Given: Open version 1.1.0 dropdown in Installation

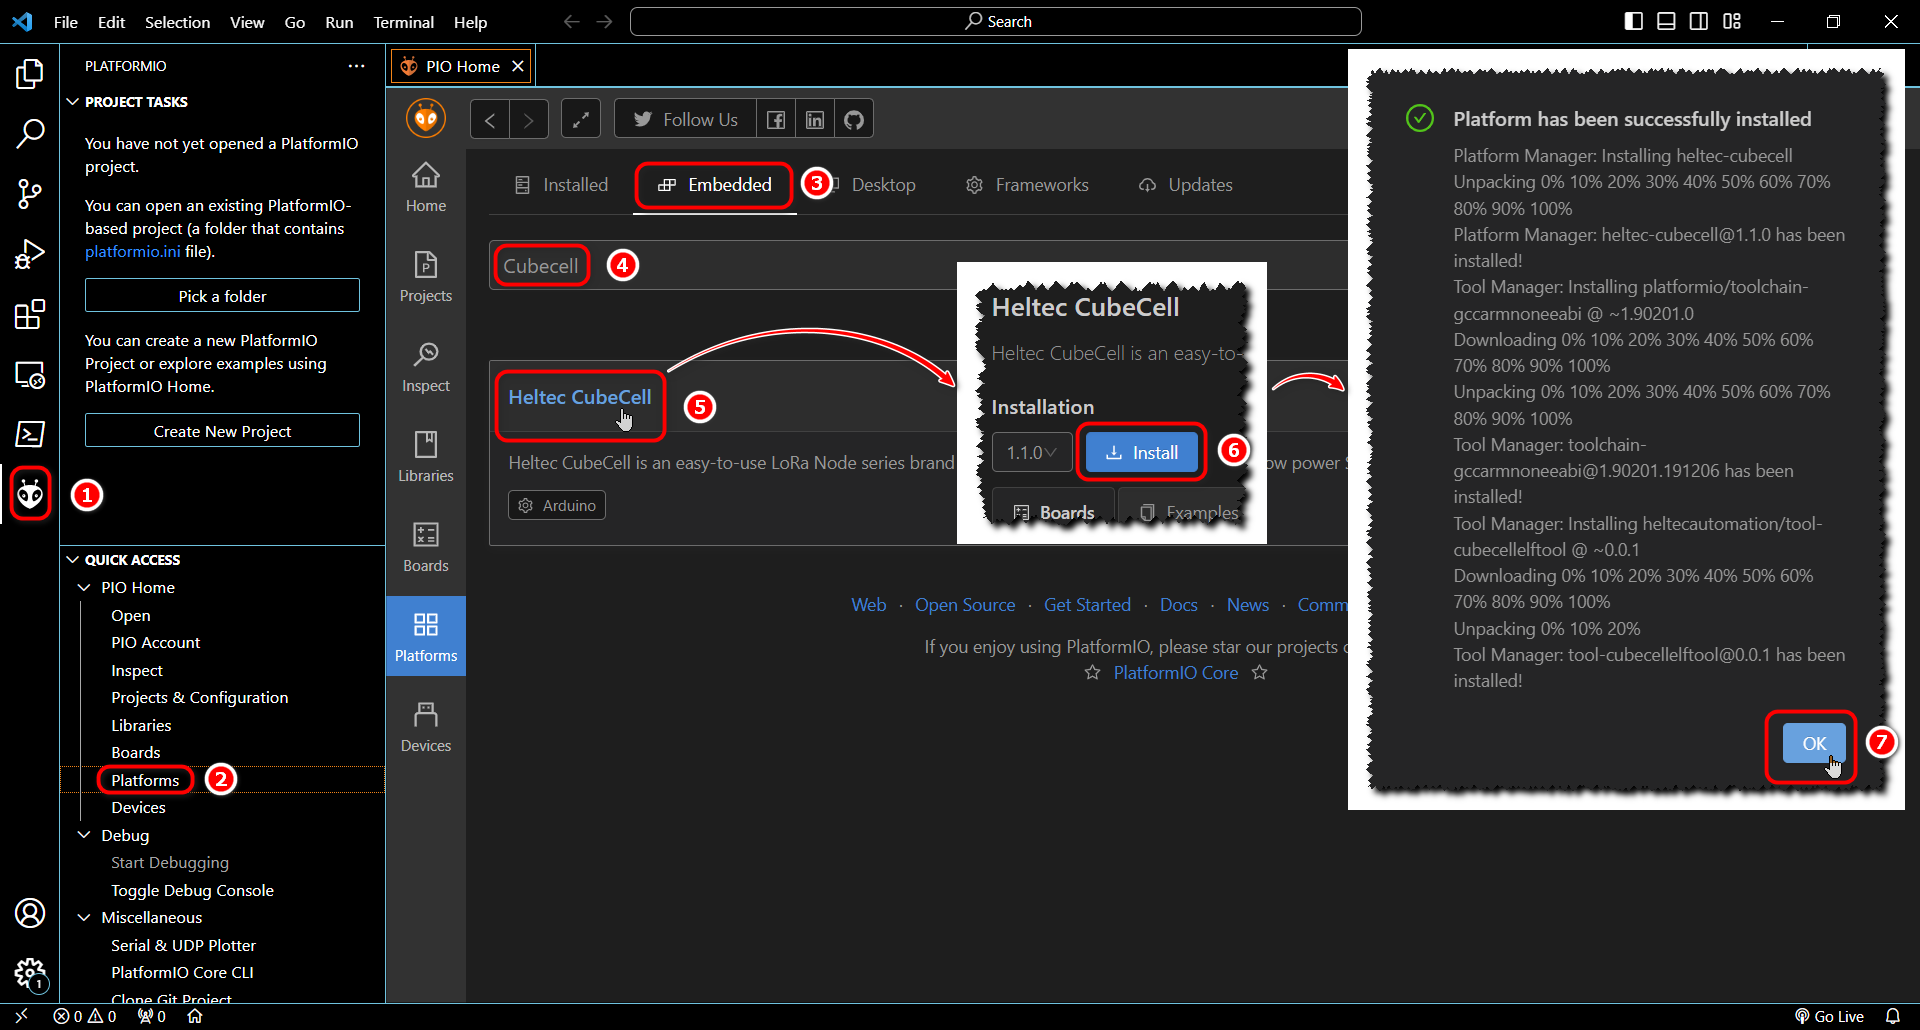Looking at the screenshot, I should [1032, 453].
